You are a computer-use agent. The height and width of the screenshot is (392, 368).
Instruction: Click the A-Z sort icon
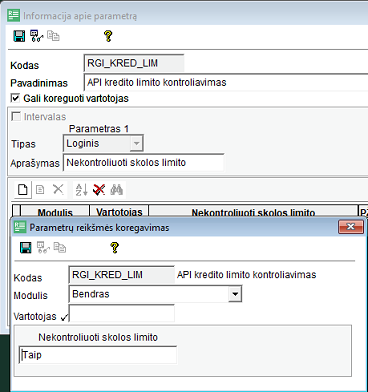pos(81,190)
